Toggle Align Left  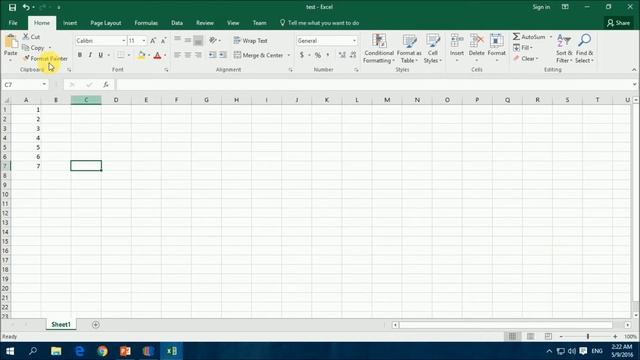pos(177,55)
